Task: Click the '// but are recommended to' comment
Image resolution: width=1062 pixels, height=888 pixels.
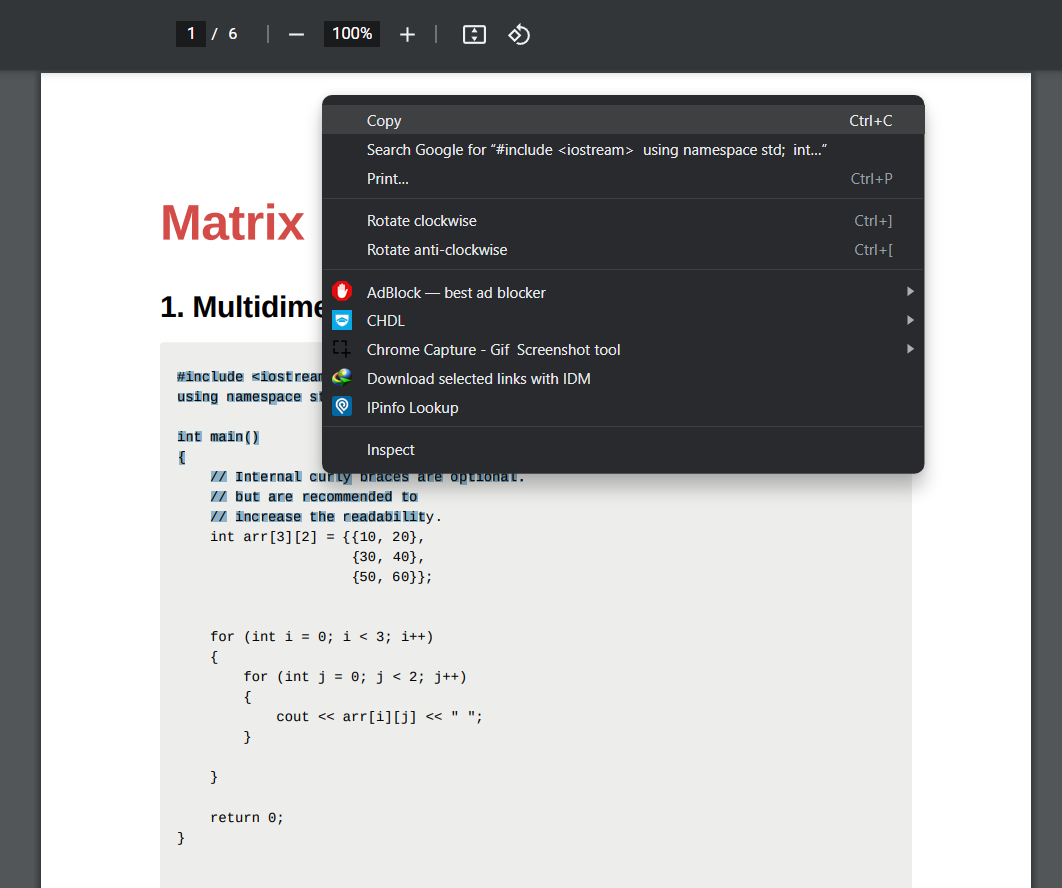Action: point(314,497)
